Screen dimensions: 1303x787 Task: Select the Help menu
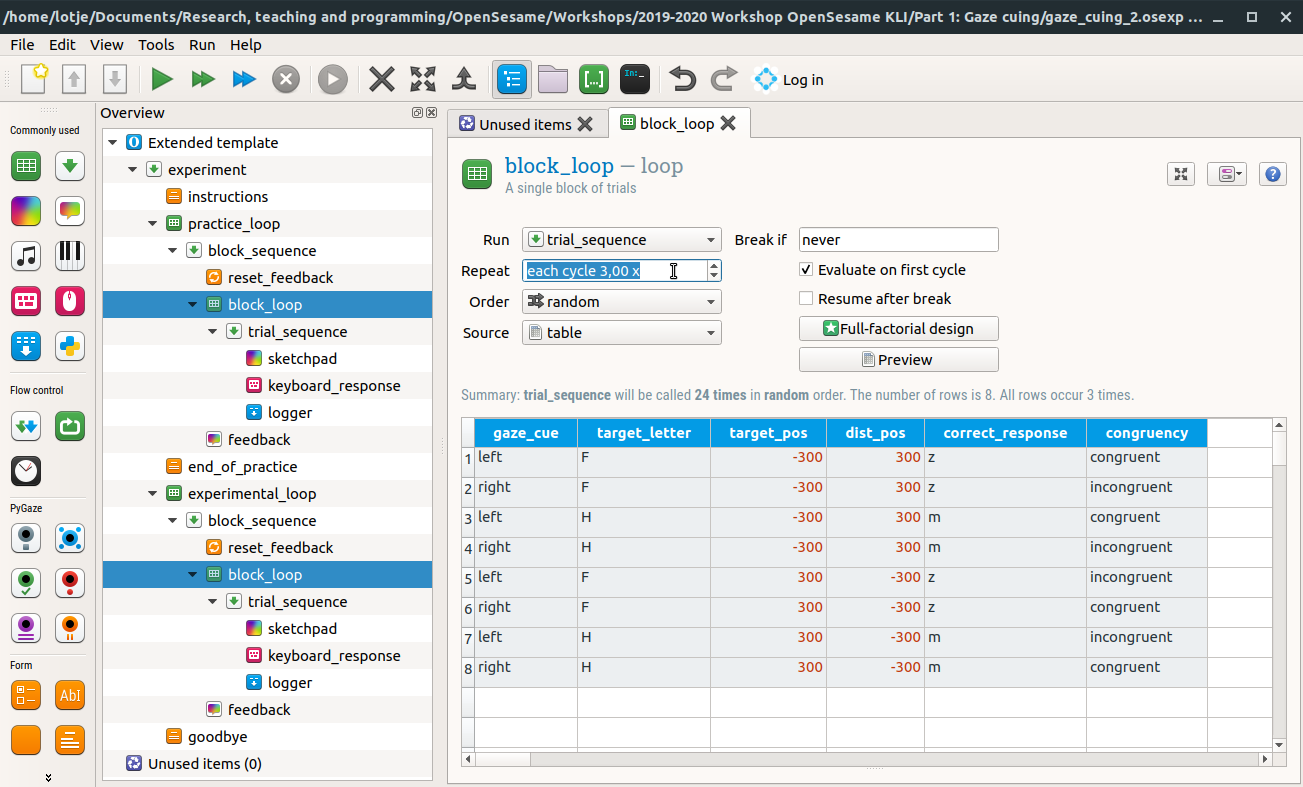(245, 45)
